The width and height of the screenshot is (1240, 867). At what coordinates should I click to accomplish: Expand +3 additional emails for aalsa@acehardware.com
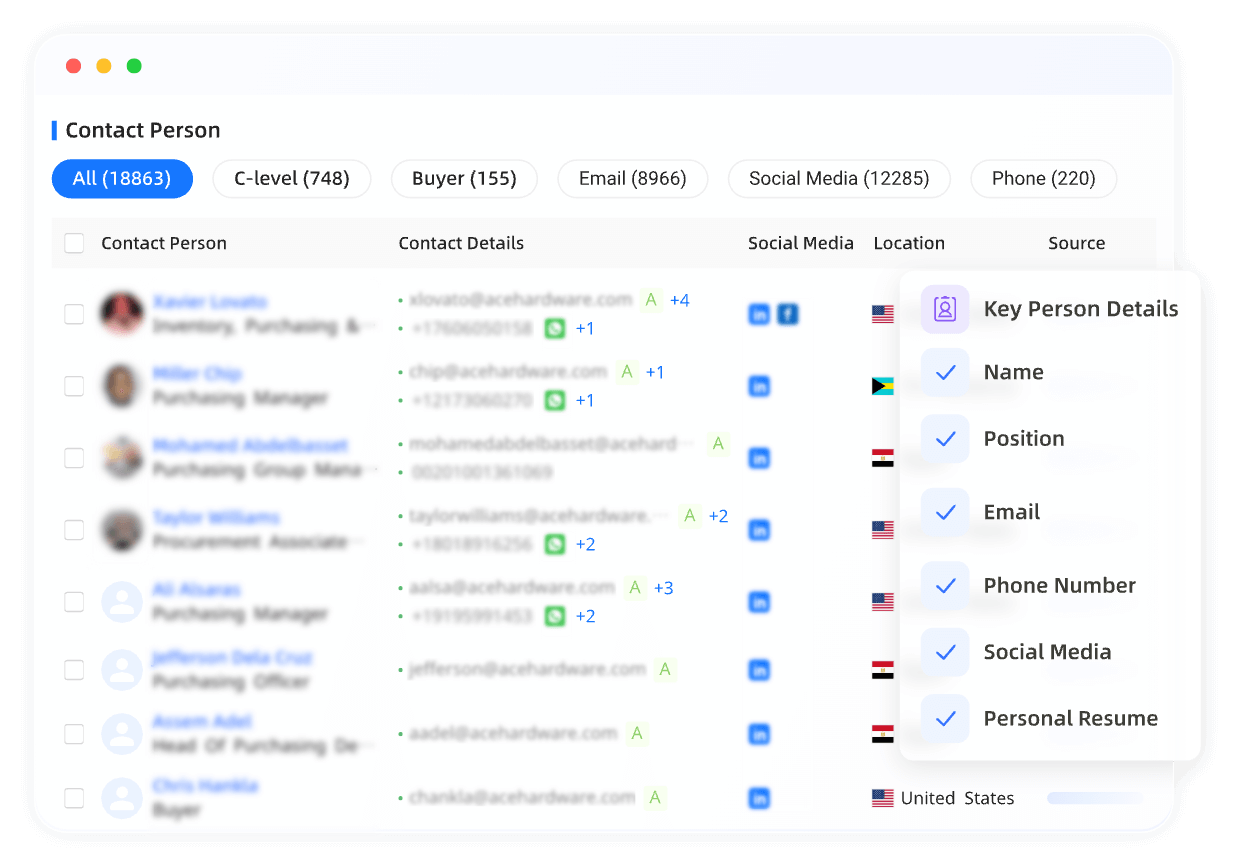click(x=664, y=588)
